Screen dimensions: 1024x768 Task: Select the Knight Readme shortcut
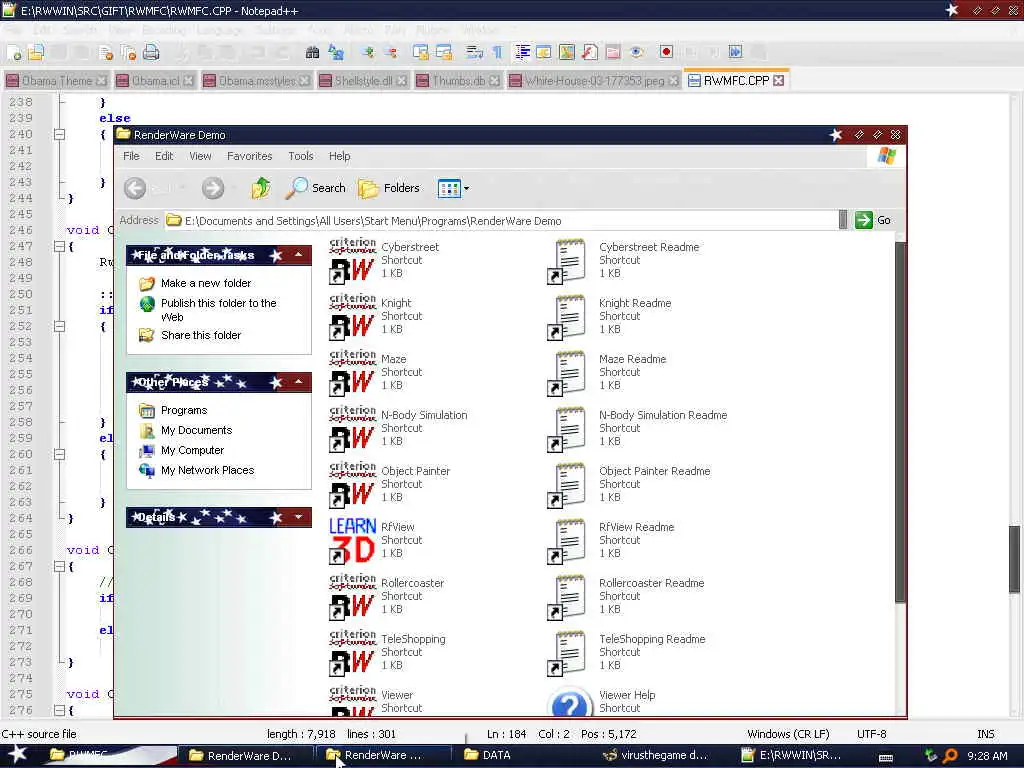(566, 317)
